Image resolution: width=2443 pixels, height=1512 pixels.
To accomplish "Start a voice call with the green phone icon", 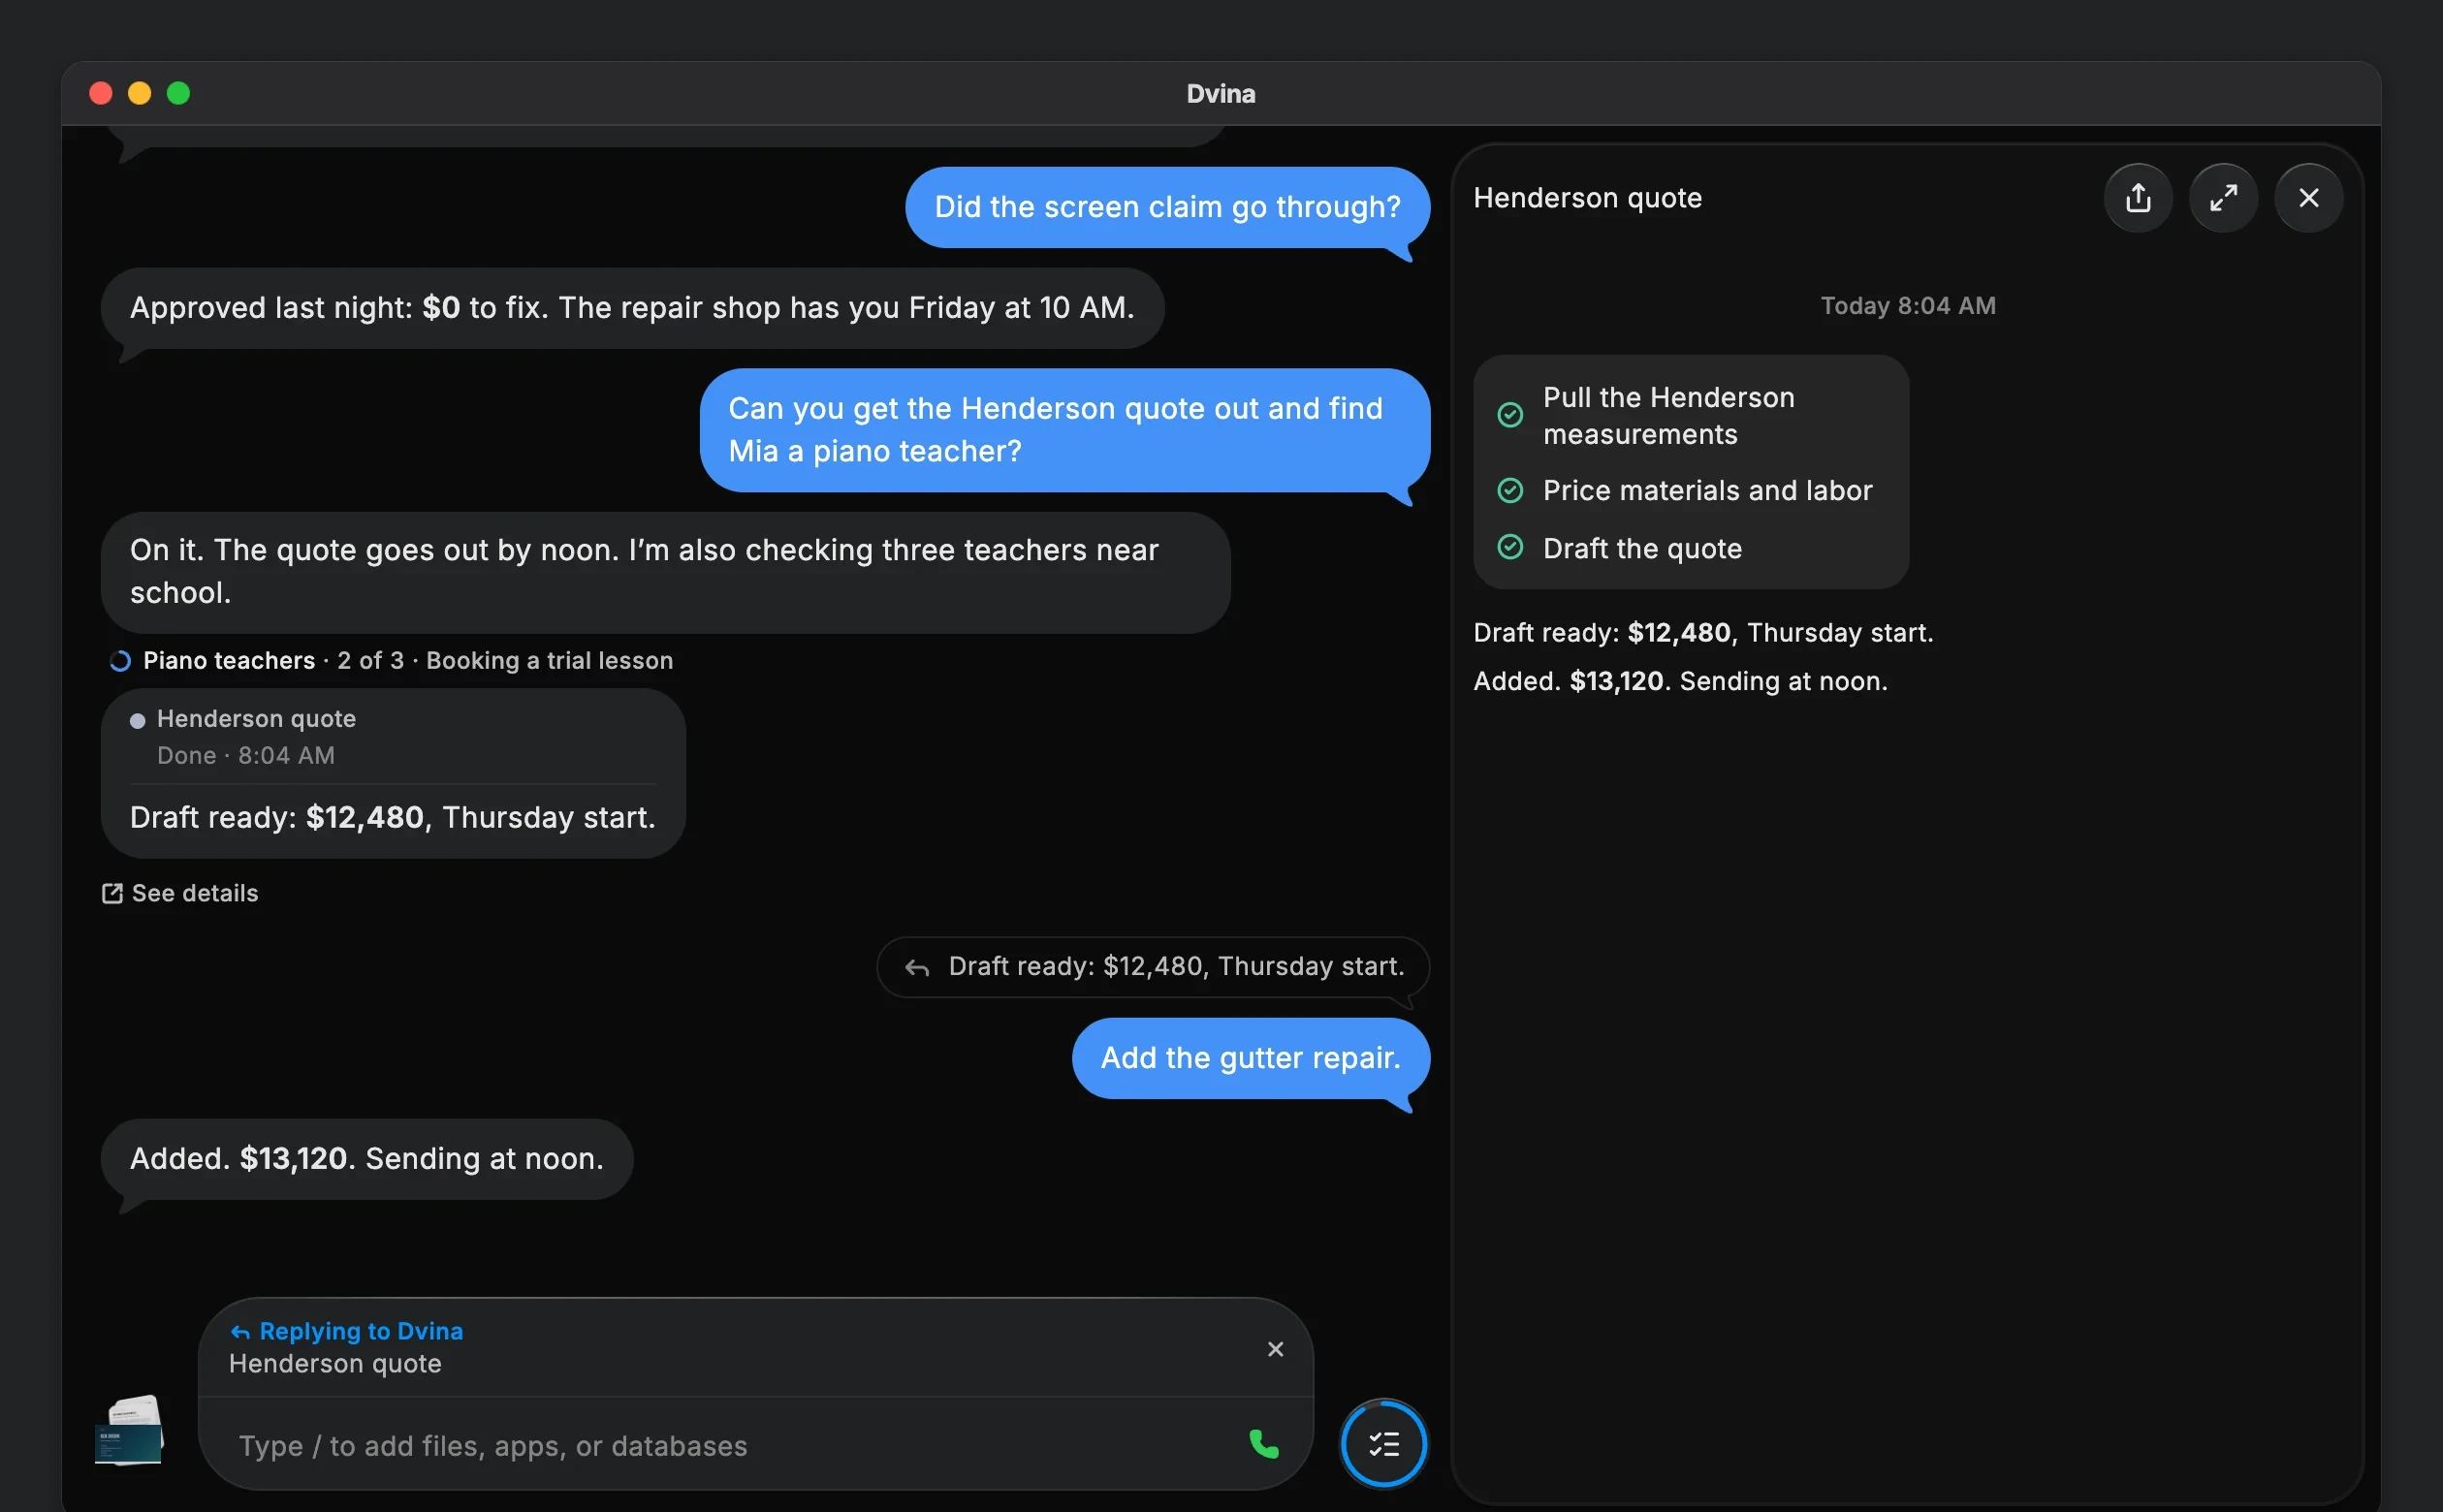I will click(1263, 1443).
